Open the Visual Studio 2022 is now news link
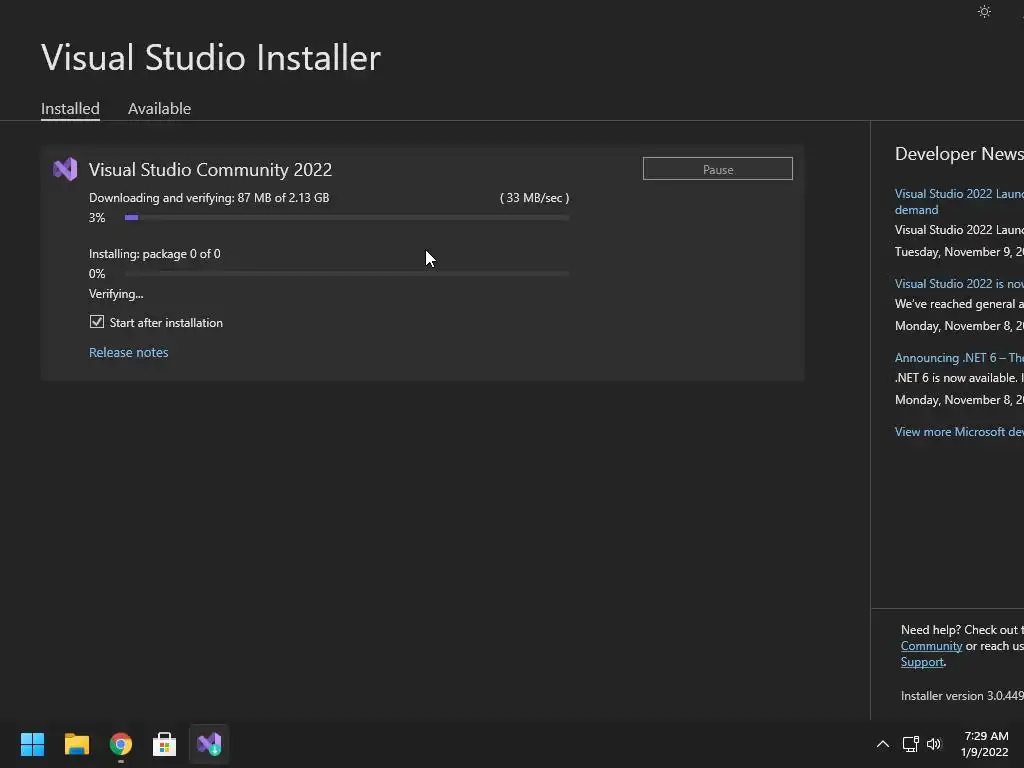This screenshot has height=768, width=1024. point(959,283)
